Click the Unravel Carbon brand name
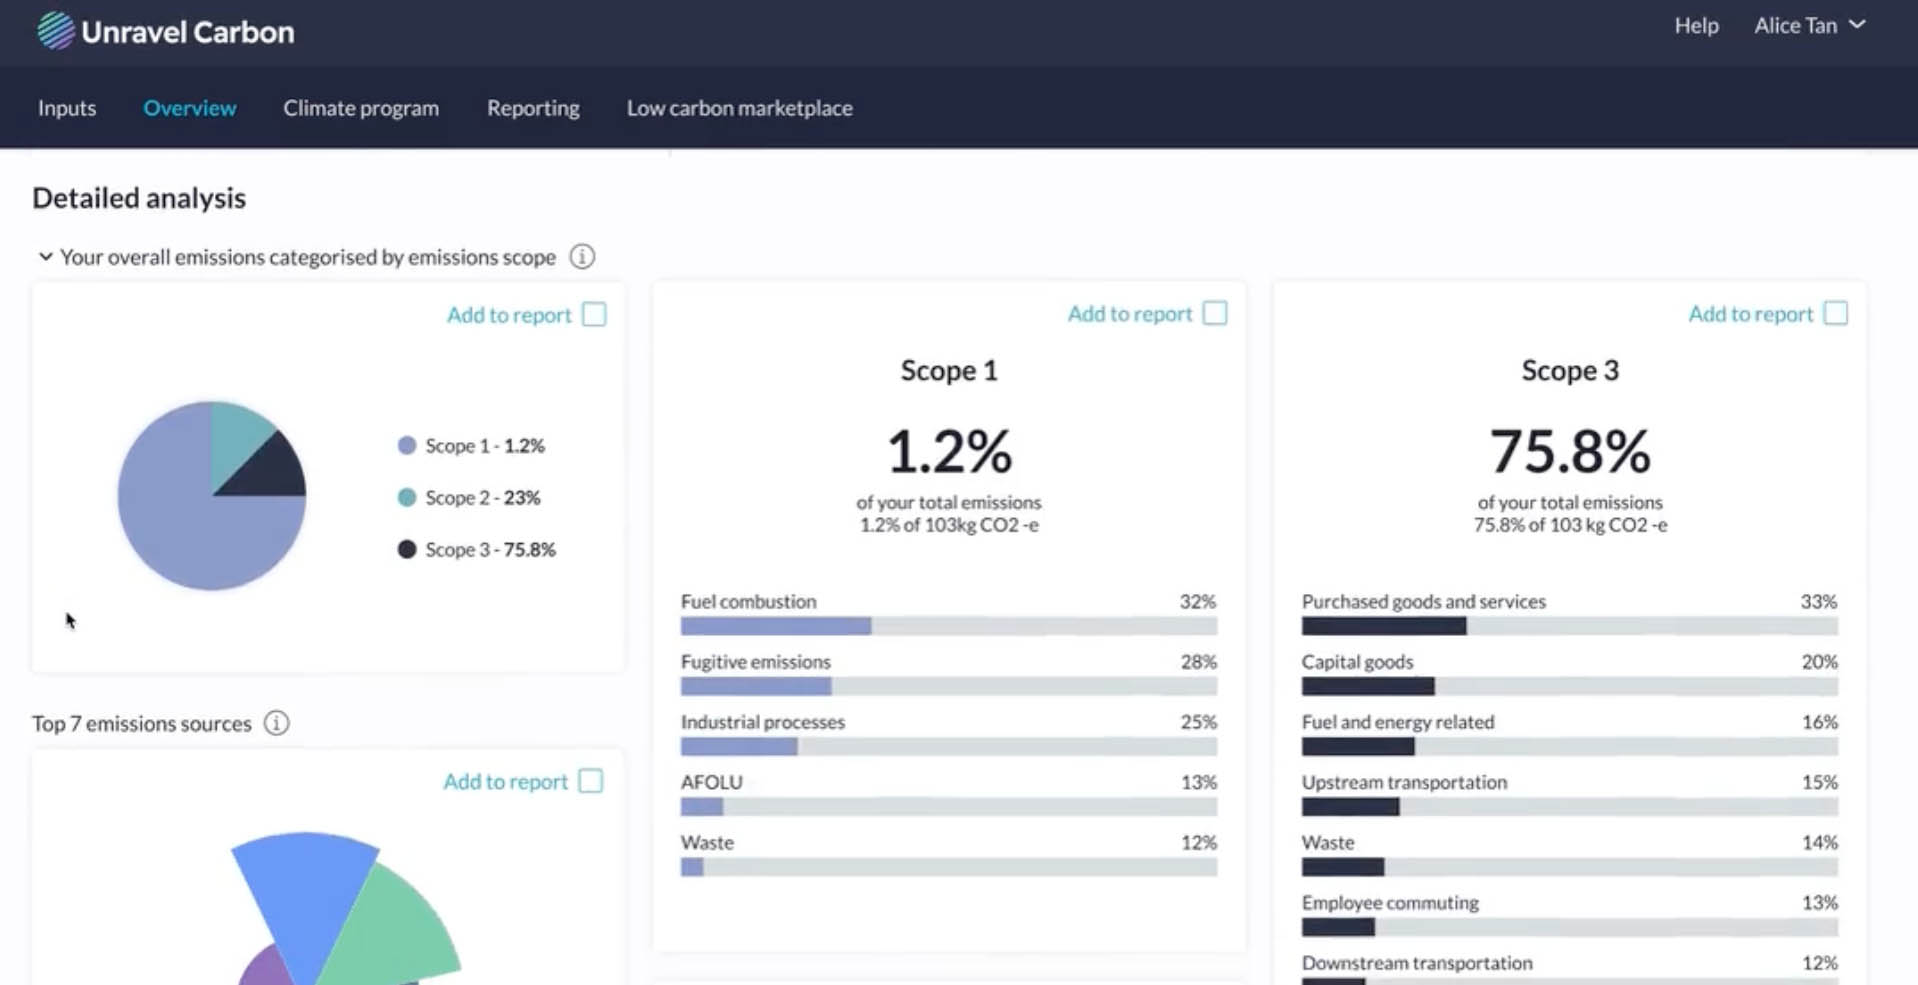 click(x=188, y=32)
